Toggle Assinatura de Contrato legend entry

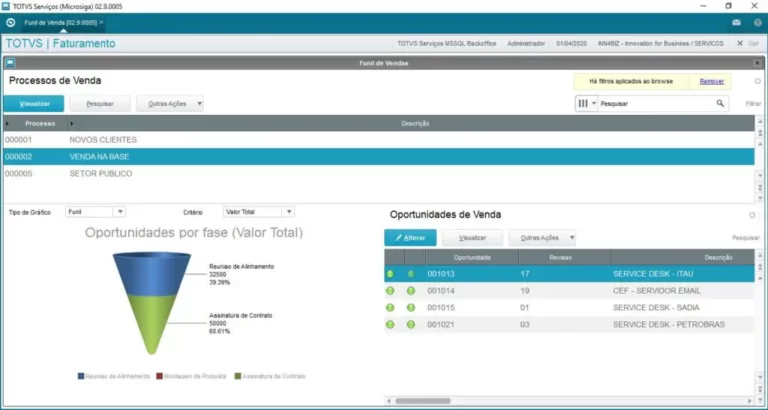(x=270, y=376)
